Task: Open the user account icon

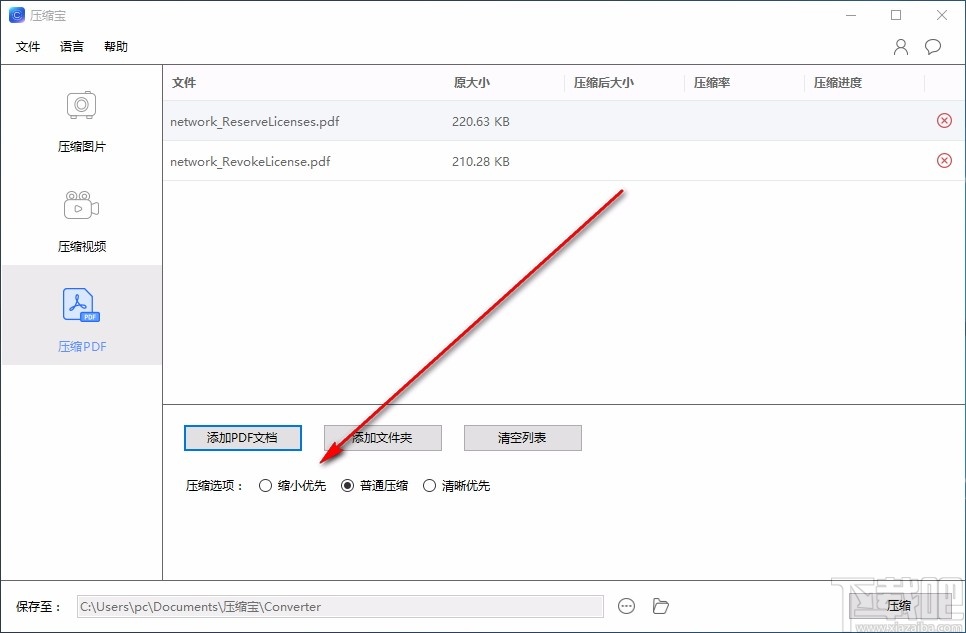Action: [901, 47]
